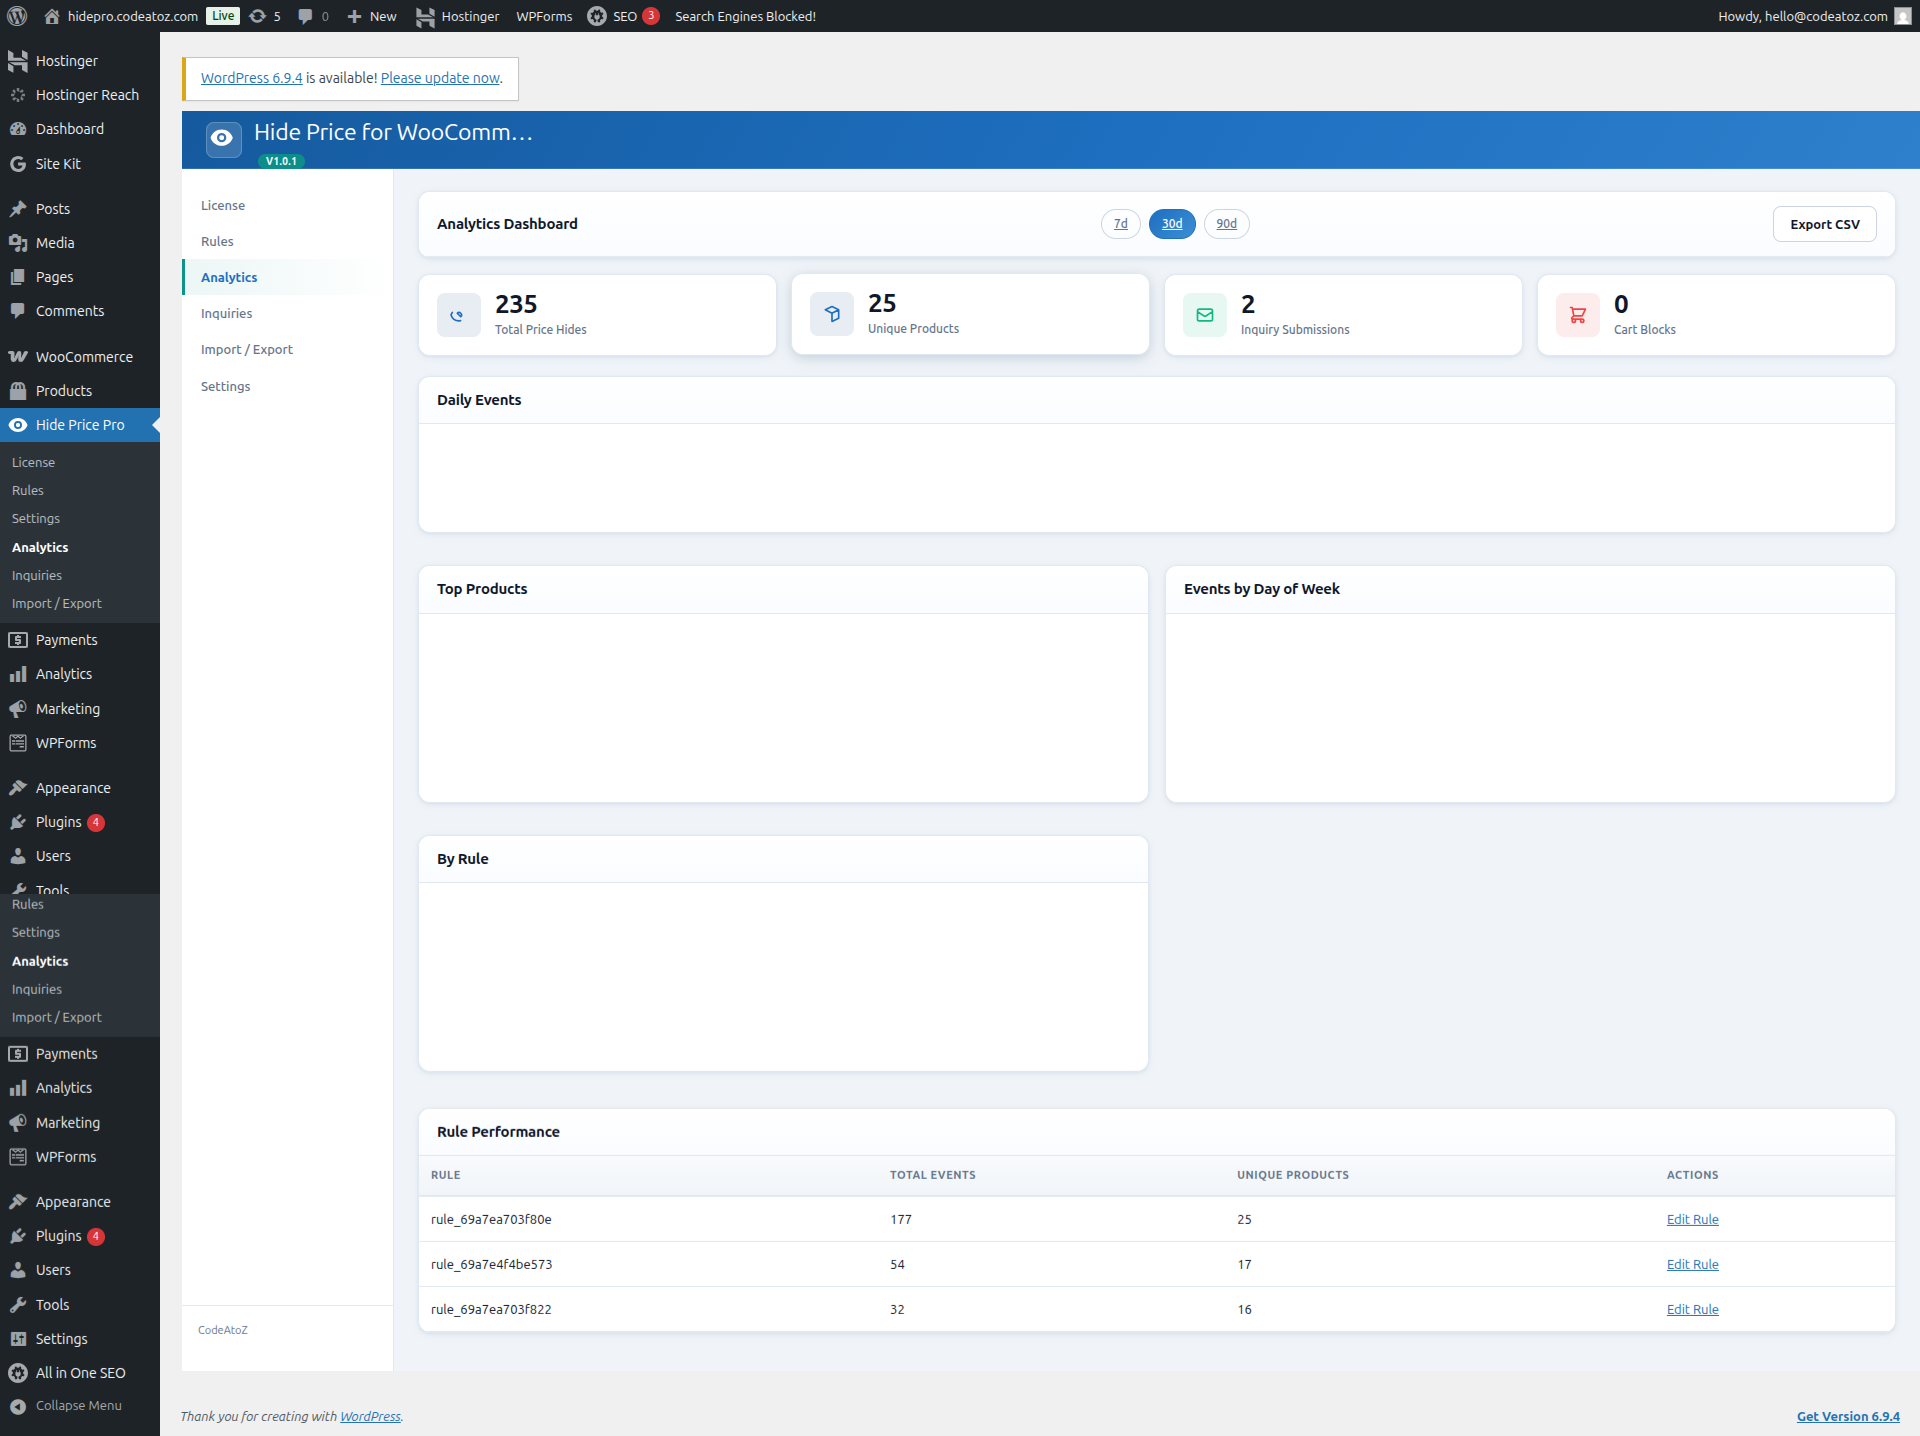
Task: Click the Collapse Menu arrow icon
Action: (18, 1406)
